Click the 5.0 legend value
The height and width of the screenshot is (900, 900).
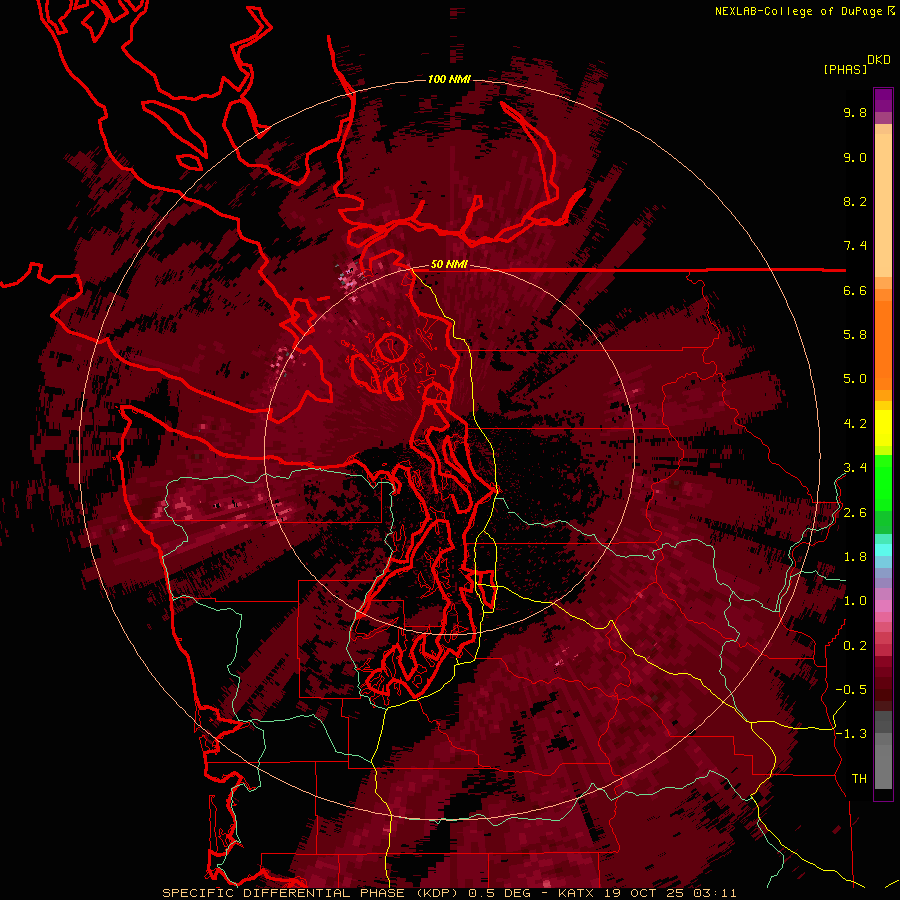855,379
